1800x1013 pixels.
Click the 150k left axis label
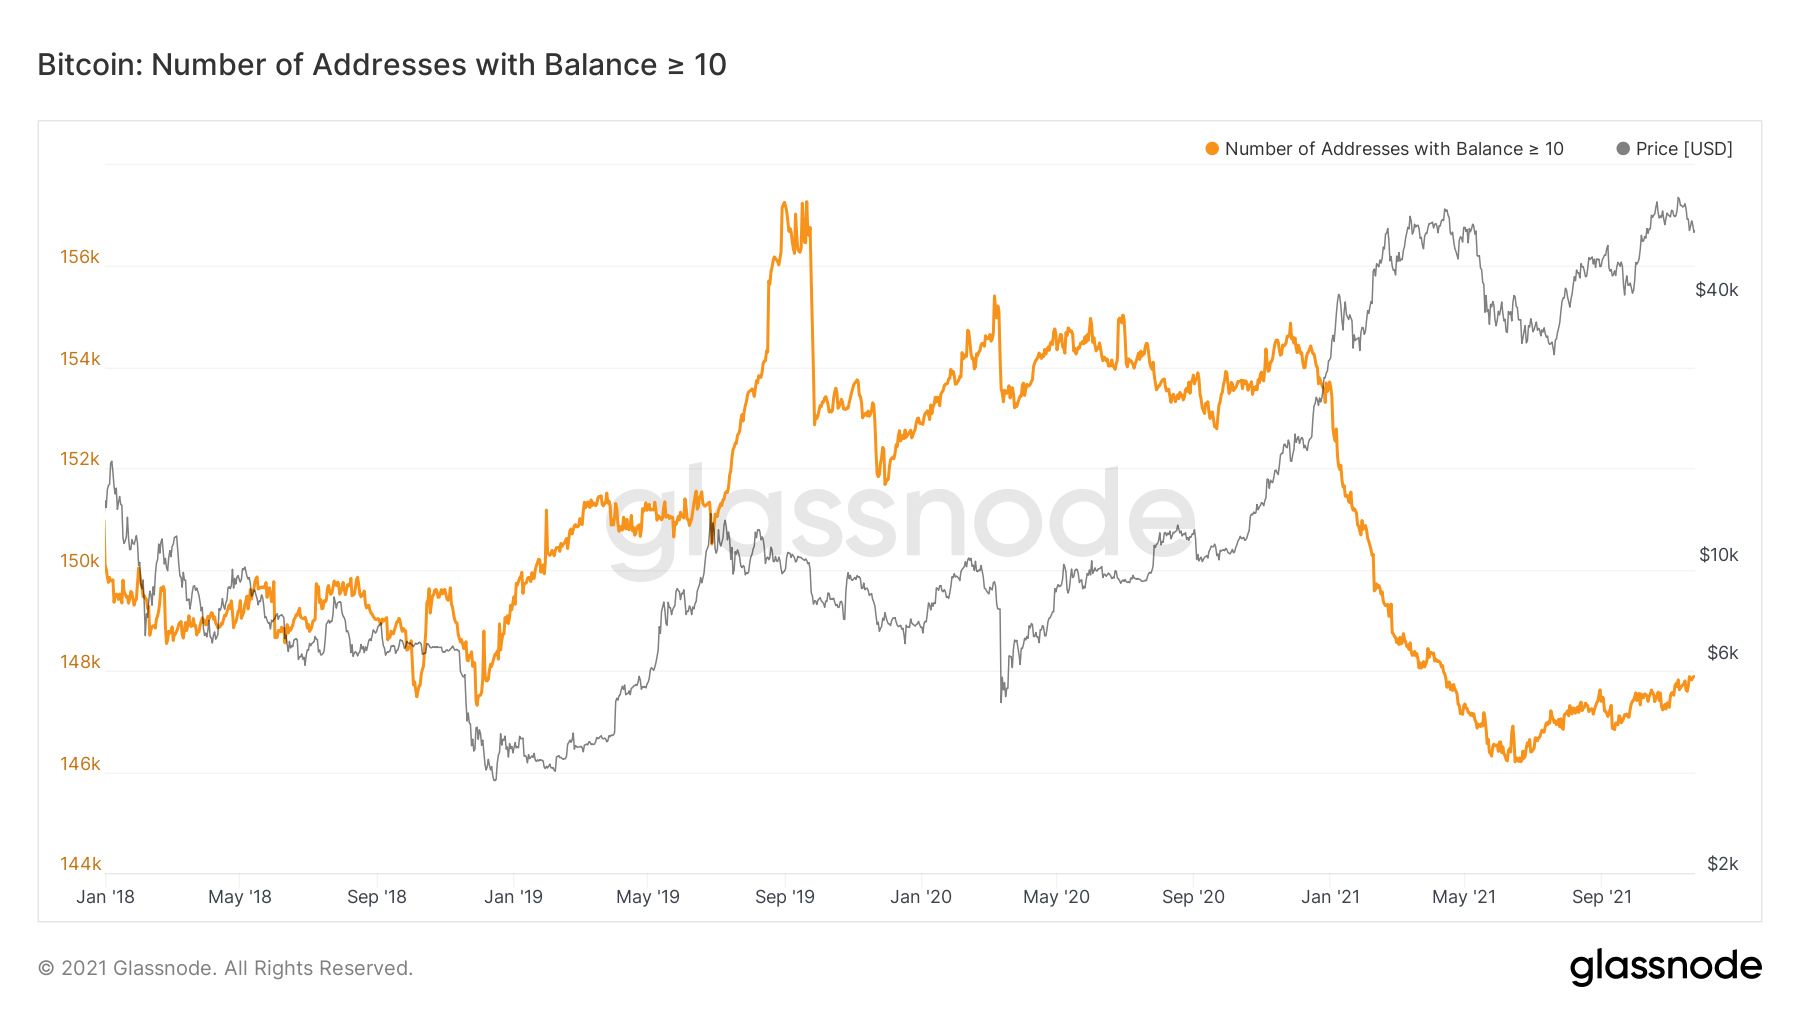pyautogui.click(x=80, y=561)
